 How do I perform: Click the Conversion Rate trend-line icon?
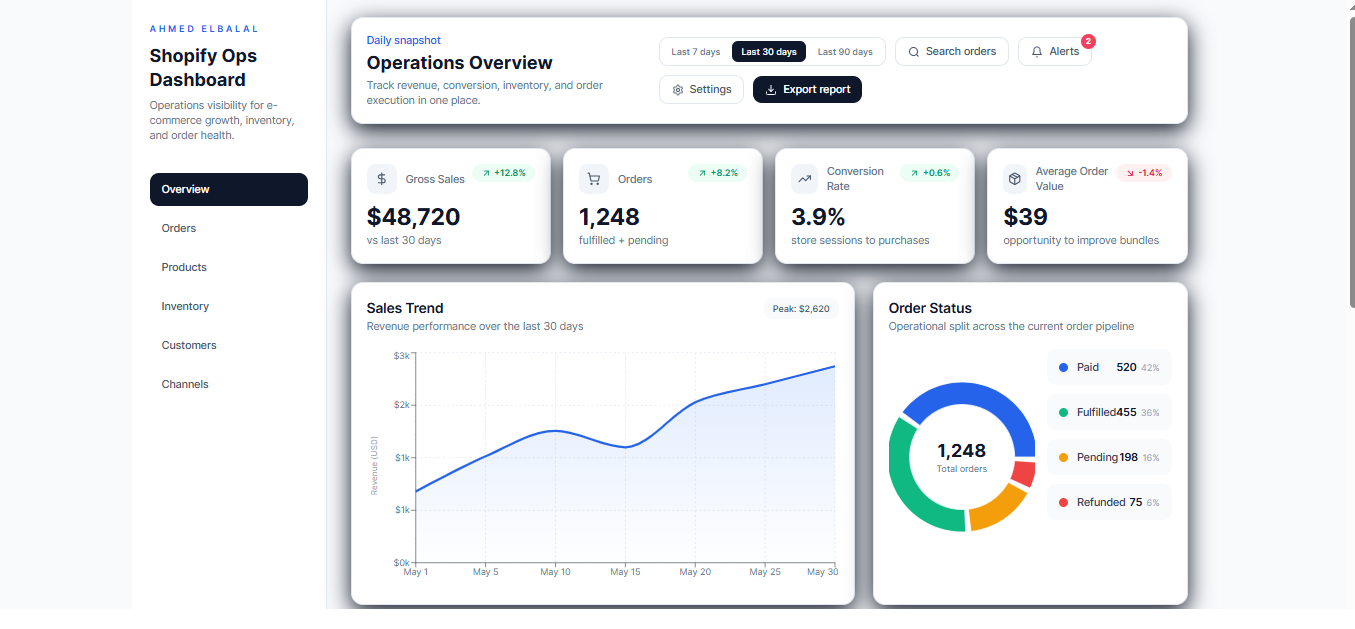click(x=805, y=179)
